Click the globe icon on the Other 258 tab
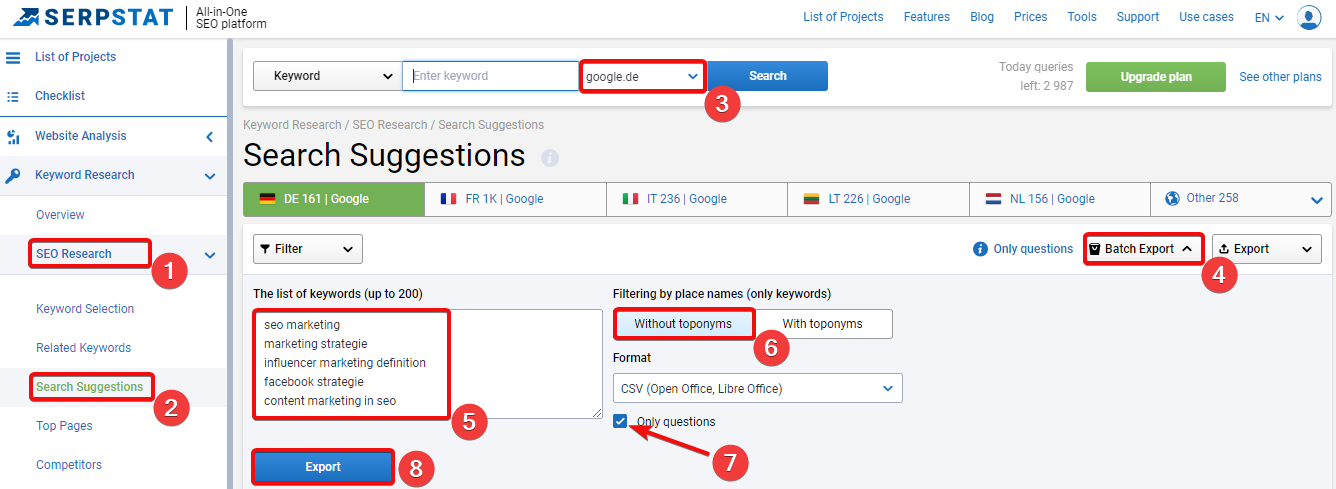Viewport: 1336px width, 489px height. pyautogui.click(x=1172, y=198)
